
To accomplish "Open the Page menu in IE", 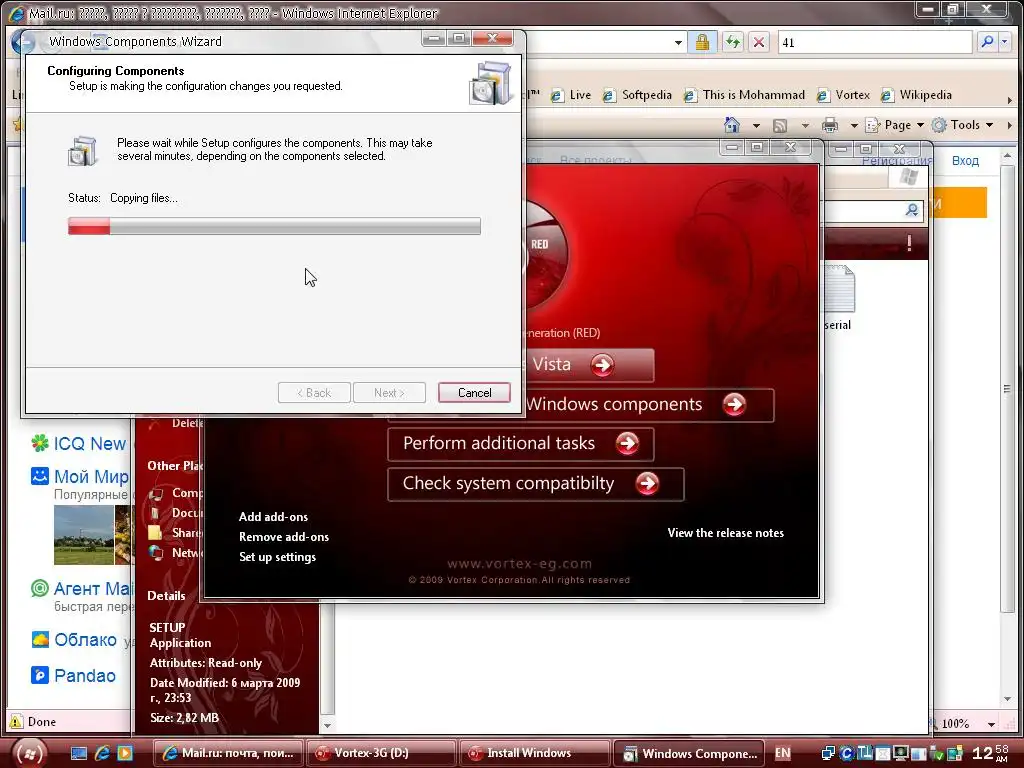I will [895, 125].
